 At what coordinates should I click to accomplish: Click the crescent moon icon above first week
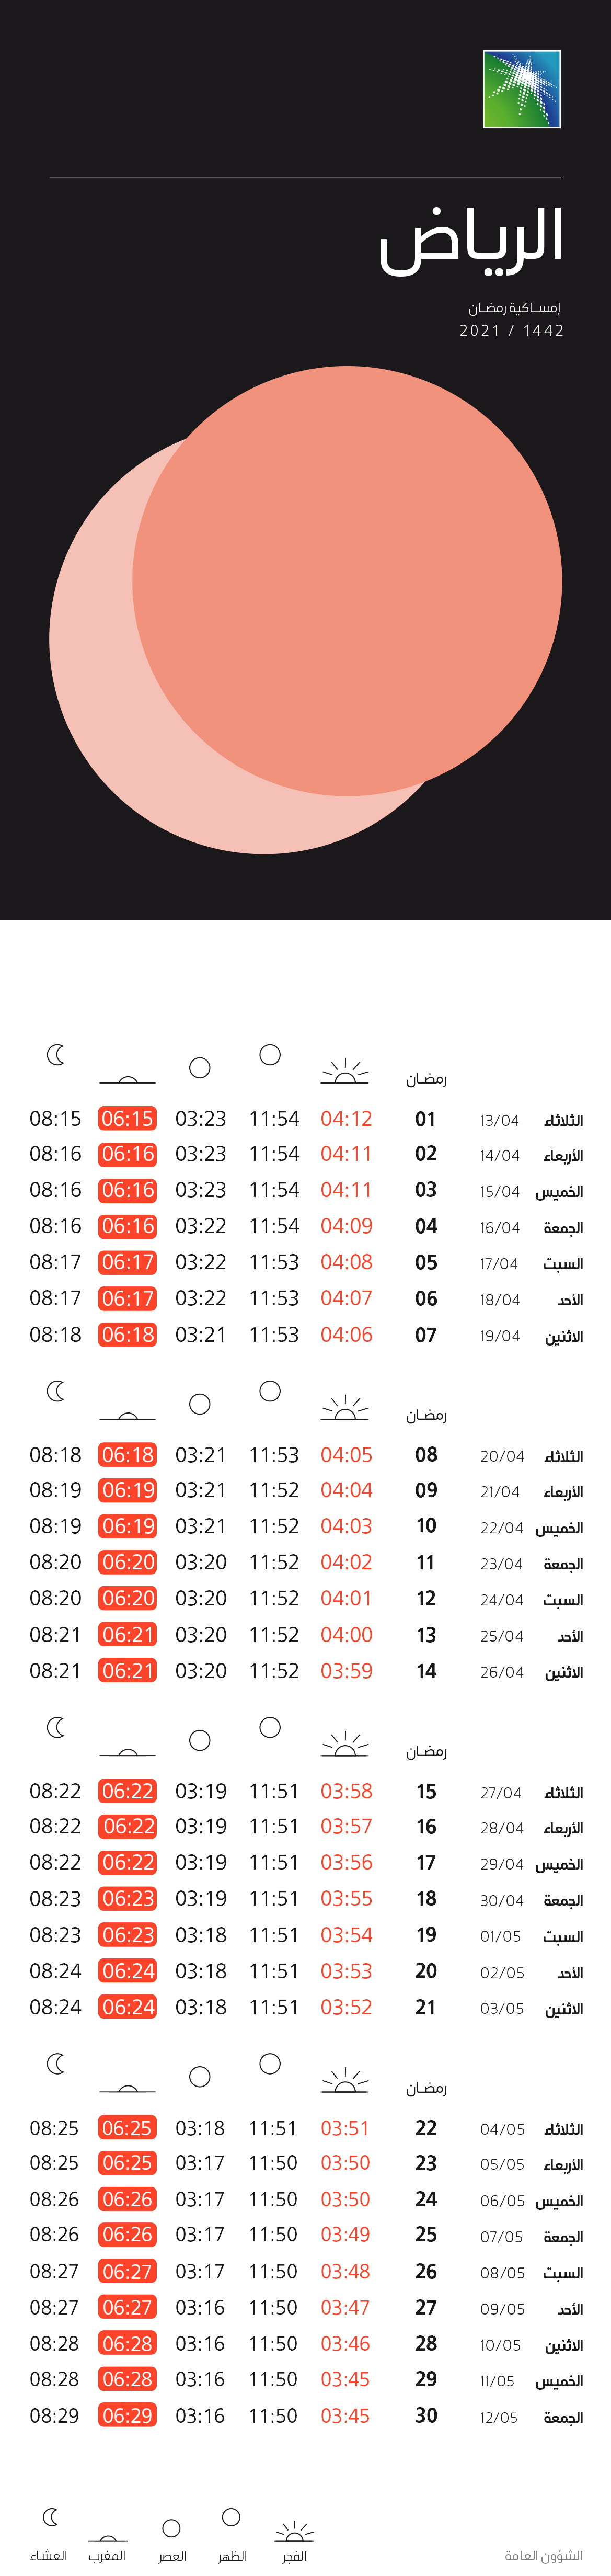(x=56, y=1054)
